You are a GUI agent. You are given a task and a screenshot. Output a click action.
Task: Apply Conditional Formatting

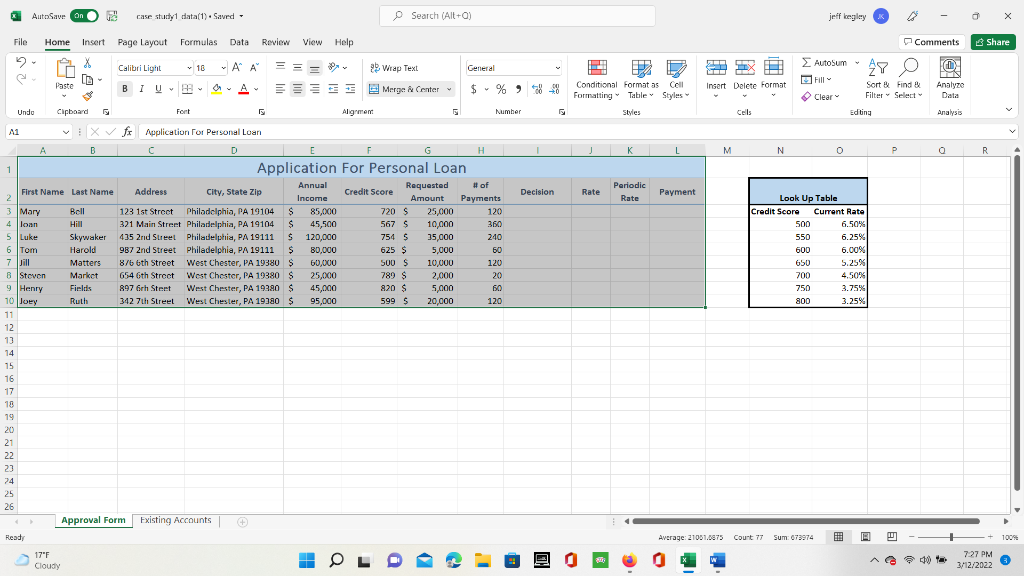[x=596, y=80]
